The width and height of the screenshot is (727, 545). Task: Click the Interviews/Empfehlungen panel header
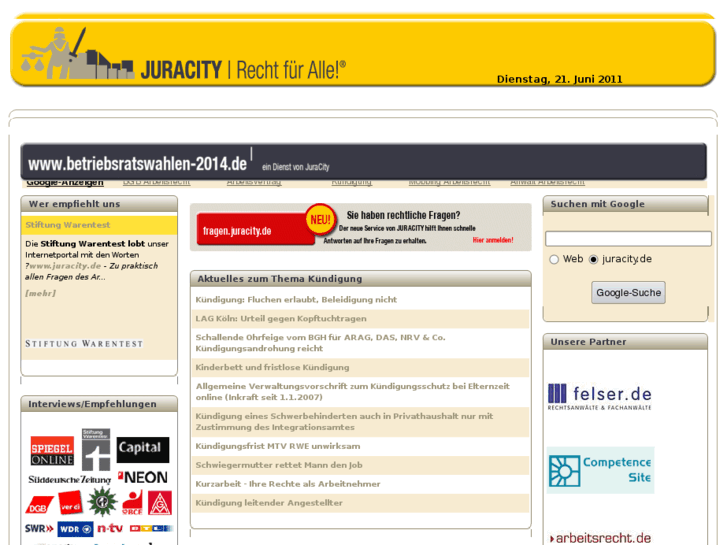pos(99,404)
